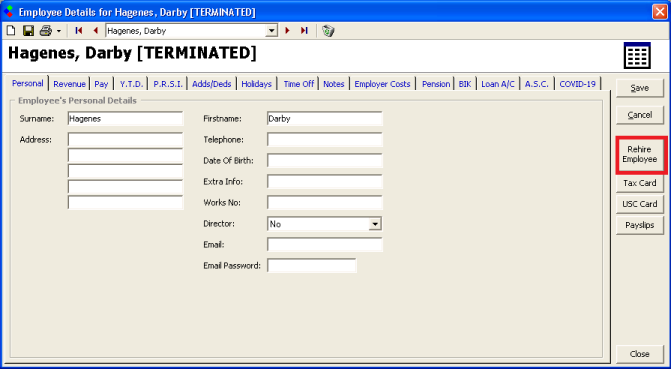Click the Save button
Viewport: 671px width, 369px height.
tap(640, 88)
